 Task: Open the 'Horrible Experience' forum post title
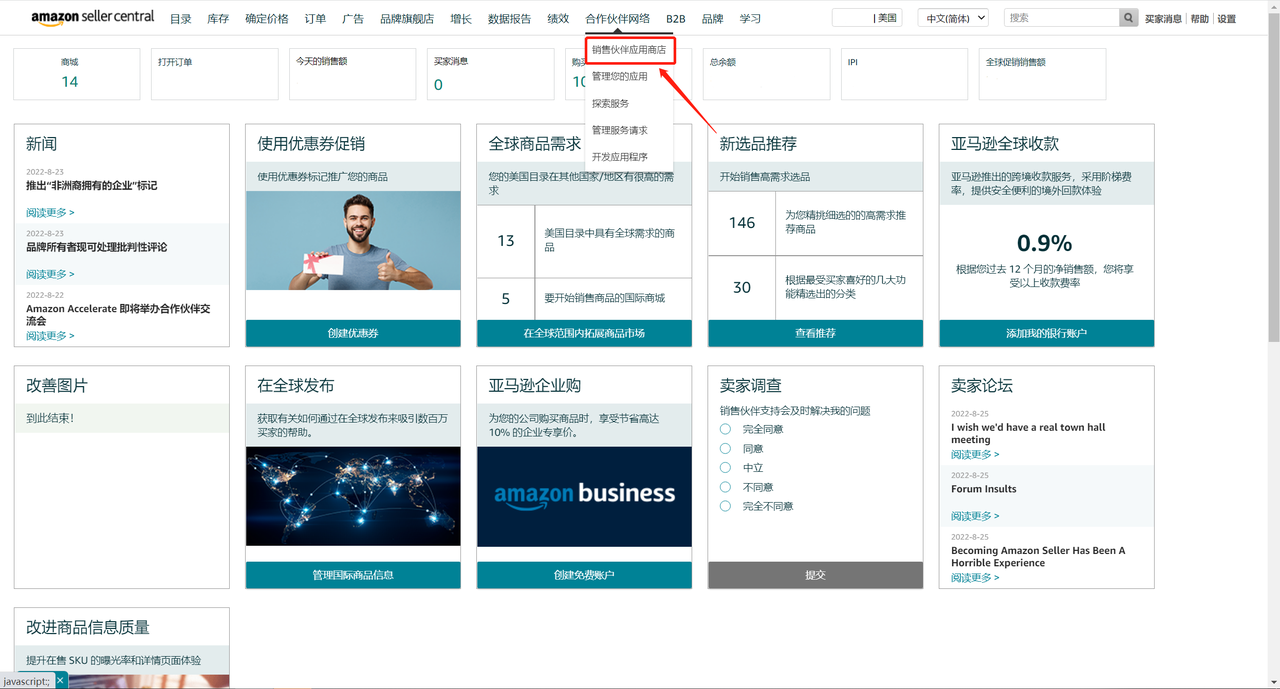coord(1038,556)
